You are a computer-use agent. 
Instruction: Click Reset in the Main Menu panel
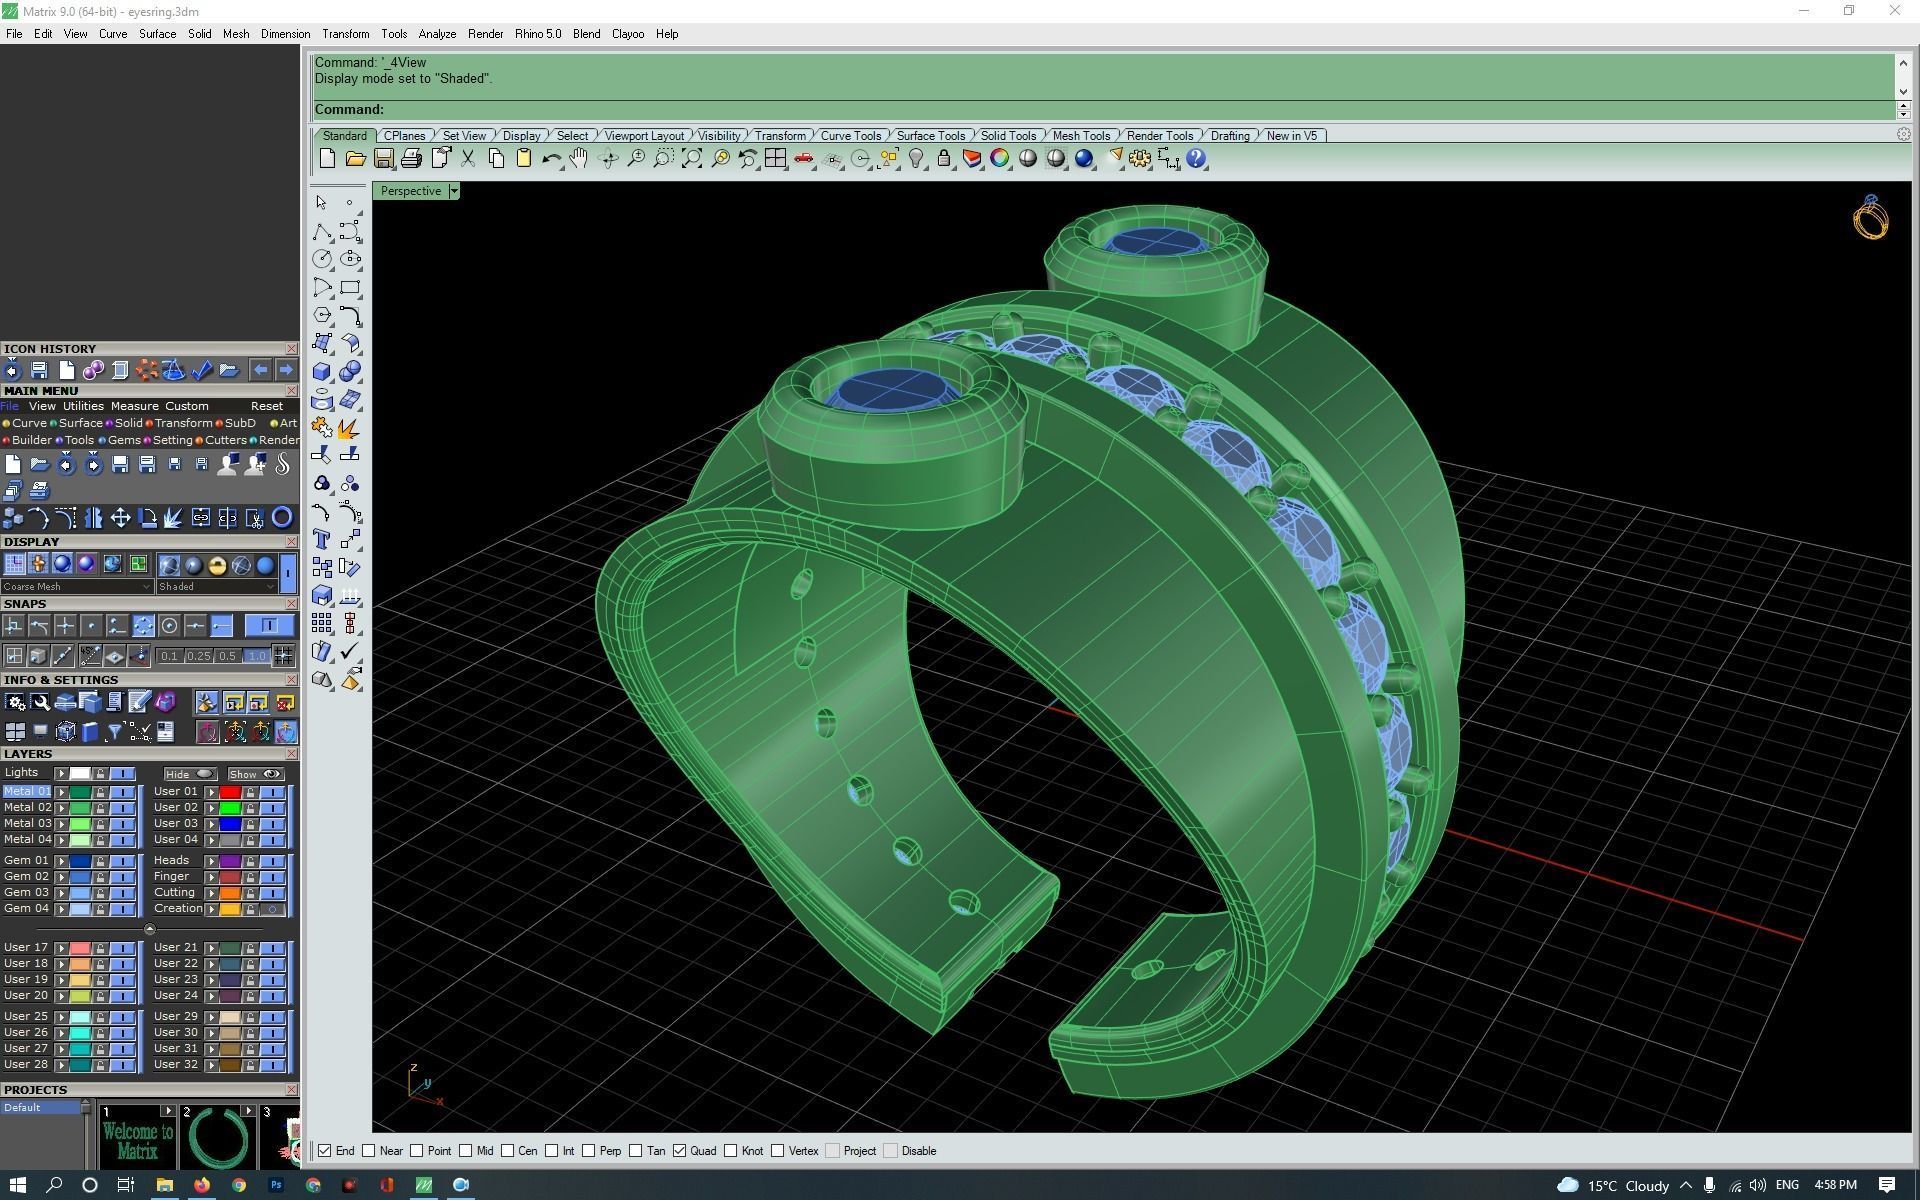[266, 406]
